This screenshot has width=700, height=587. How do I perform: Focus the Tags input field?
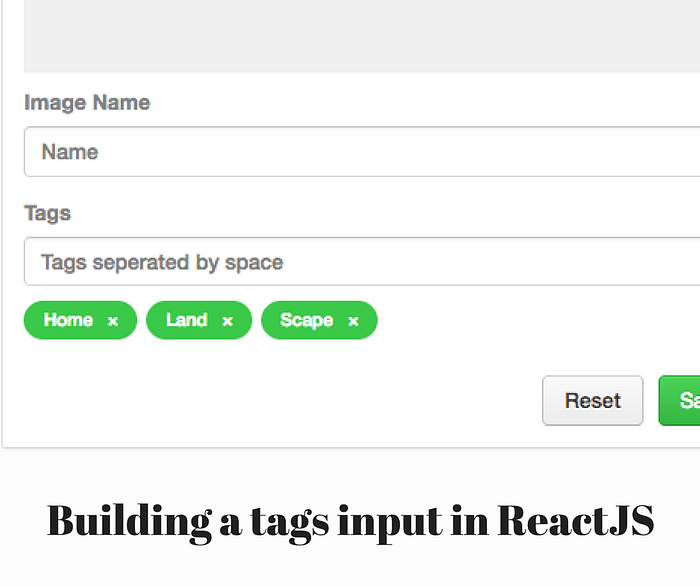coord(362,262)
